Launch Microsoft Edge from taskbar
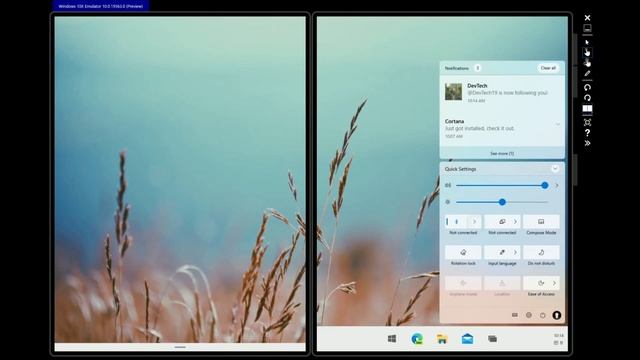This screenshot has width=640, height=360. click(x=417, y=339)
